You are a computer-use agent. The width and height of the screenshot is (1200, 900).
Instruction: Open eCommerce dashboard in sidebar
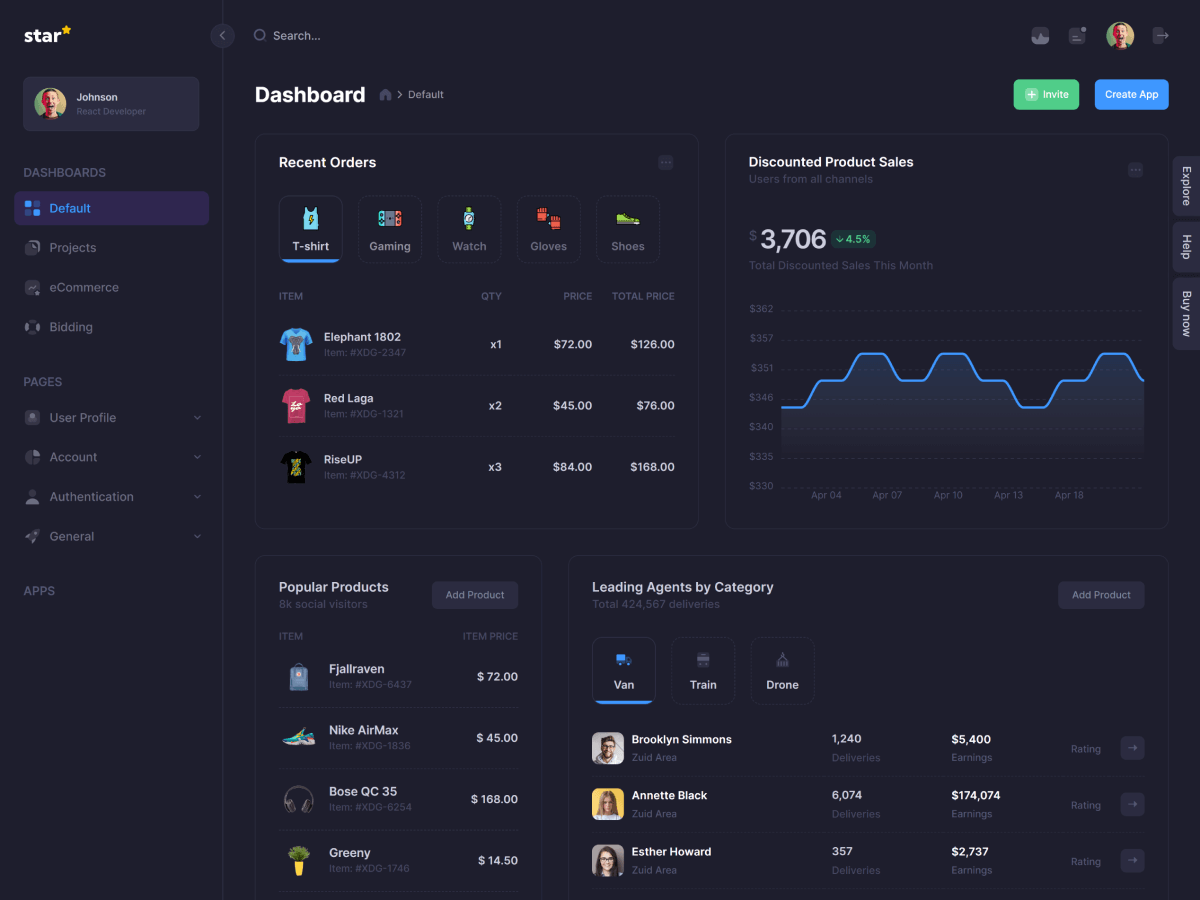tap(84, 288)
